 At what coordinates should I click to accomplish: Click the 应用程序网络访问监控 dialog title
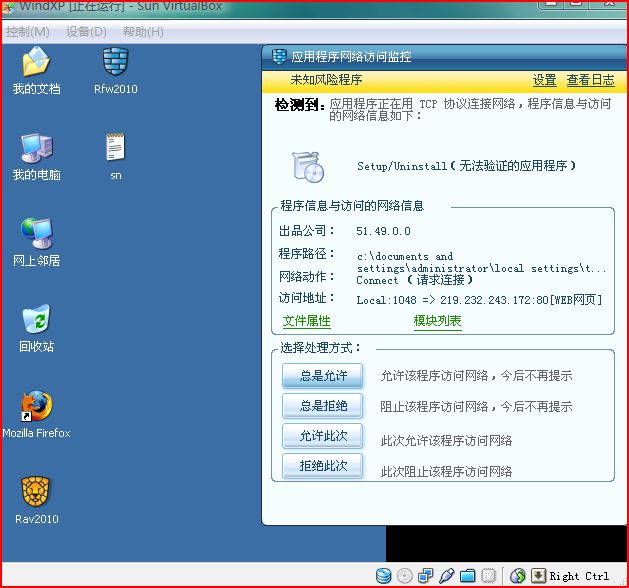[x=351, y=57]
